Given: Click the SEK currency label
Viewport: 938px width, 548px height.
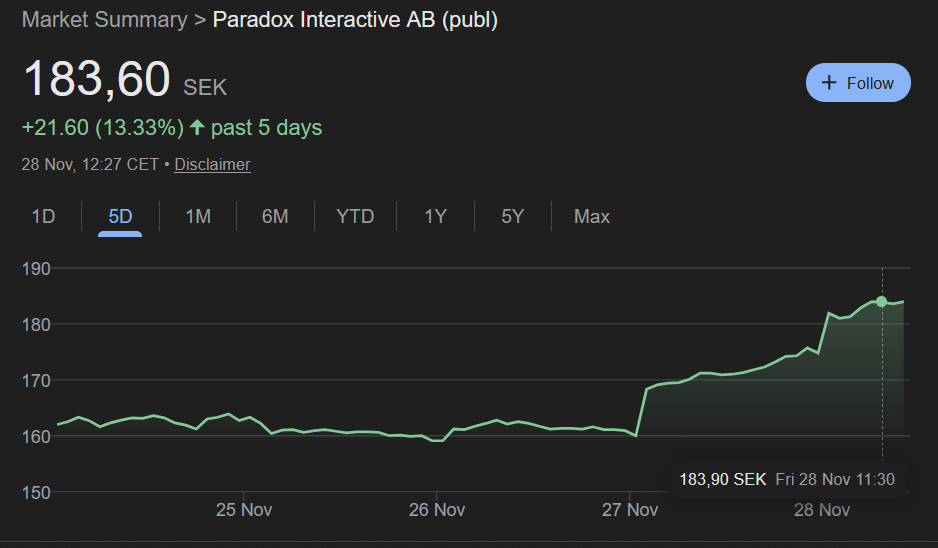Looking at the screenshot, I should (205, 87).
